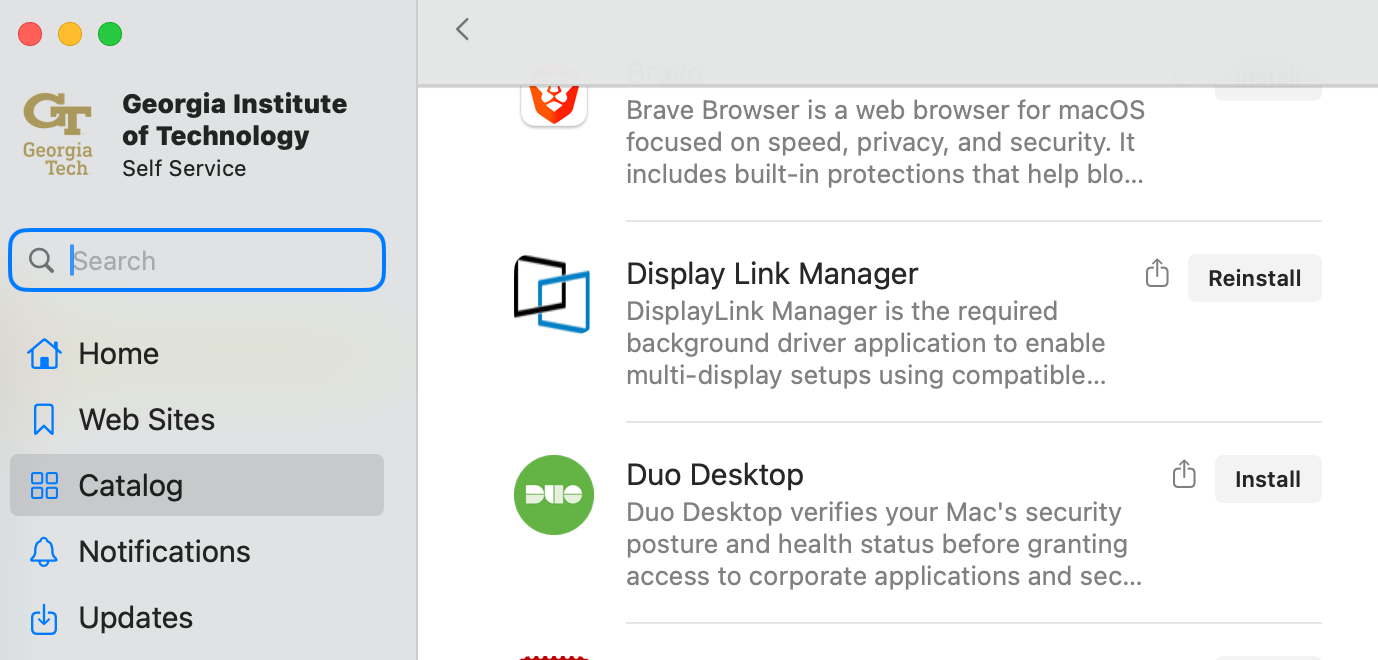Reinstall Display Link Manager
This screenshot has height=660, width=1378.
[1255, 278]
